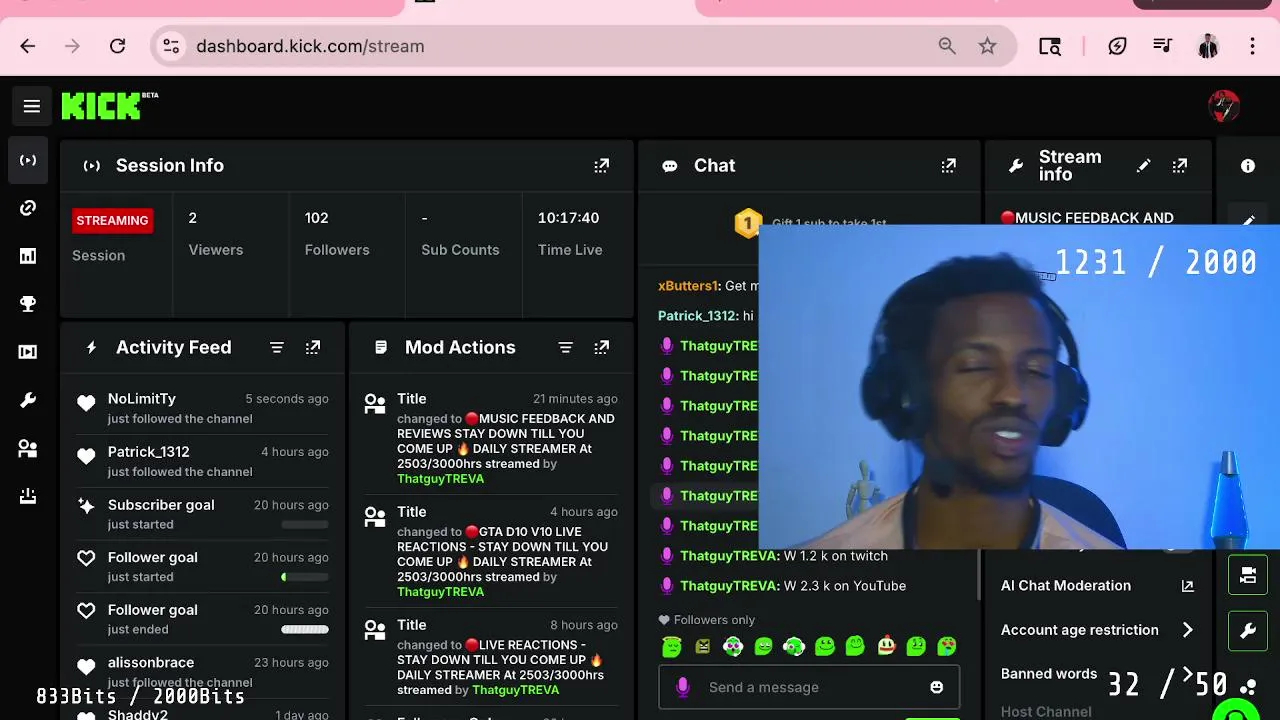Click the STREAMING status badge
Image resolution: width=1280 pixels, height=720 pixels.
coord(112,221)
